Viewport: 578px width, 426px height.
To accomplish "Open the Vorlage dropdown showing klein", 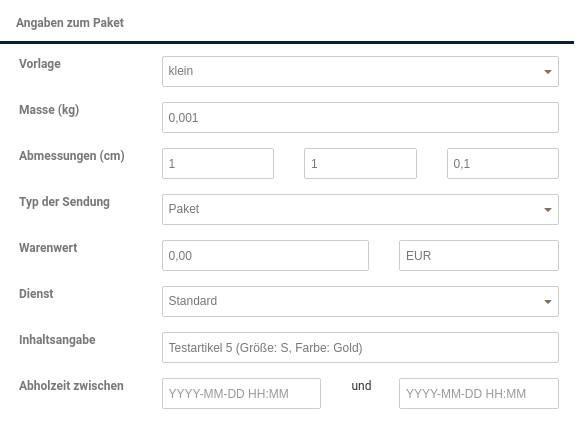I will [360, 71].
